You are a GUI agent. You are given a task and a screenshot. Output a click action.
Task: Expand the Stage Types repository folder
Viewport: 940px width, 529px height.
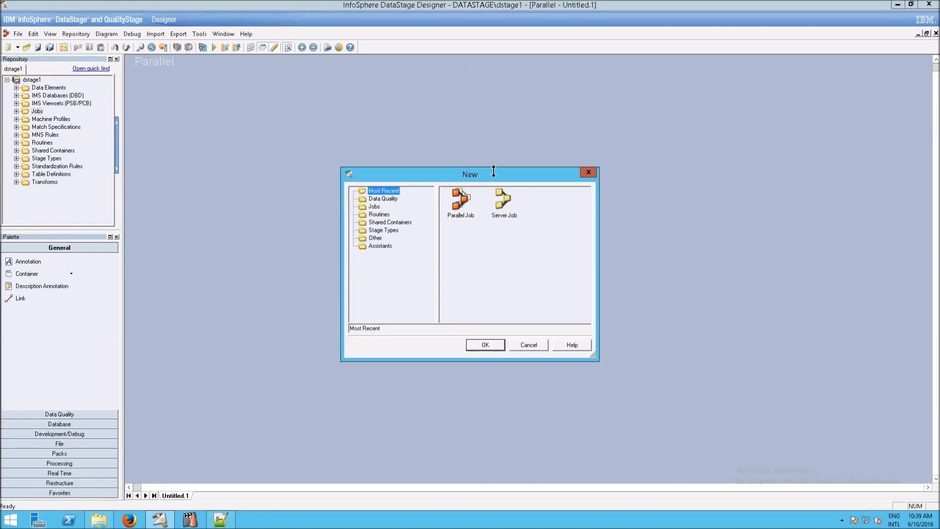[16, 158]
